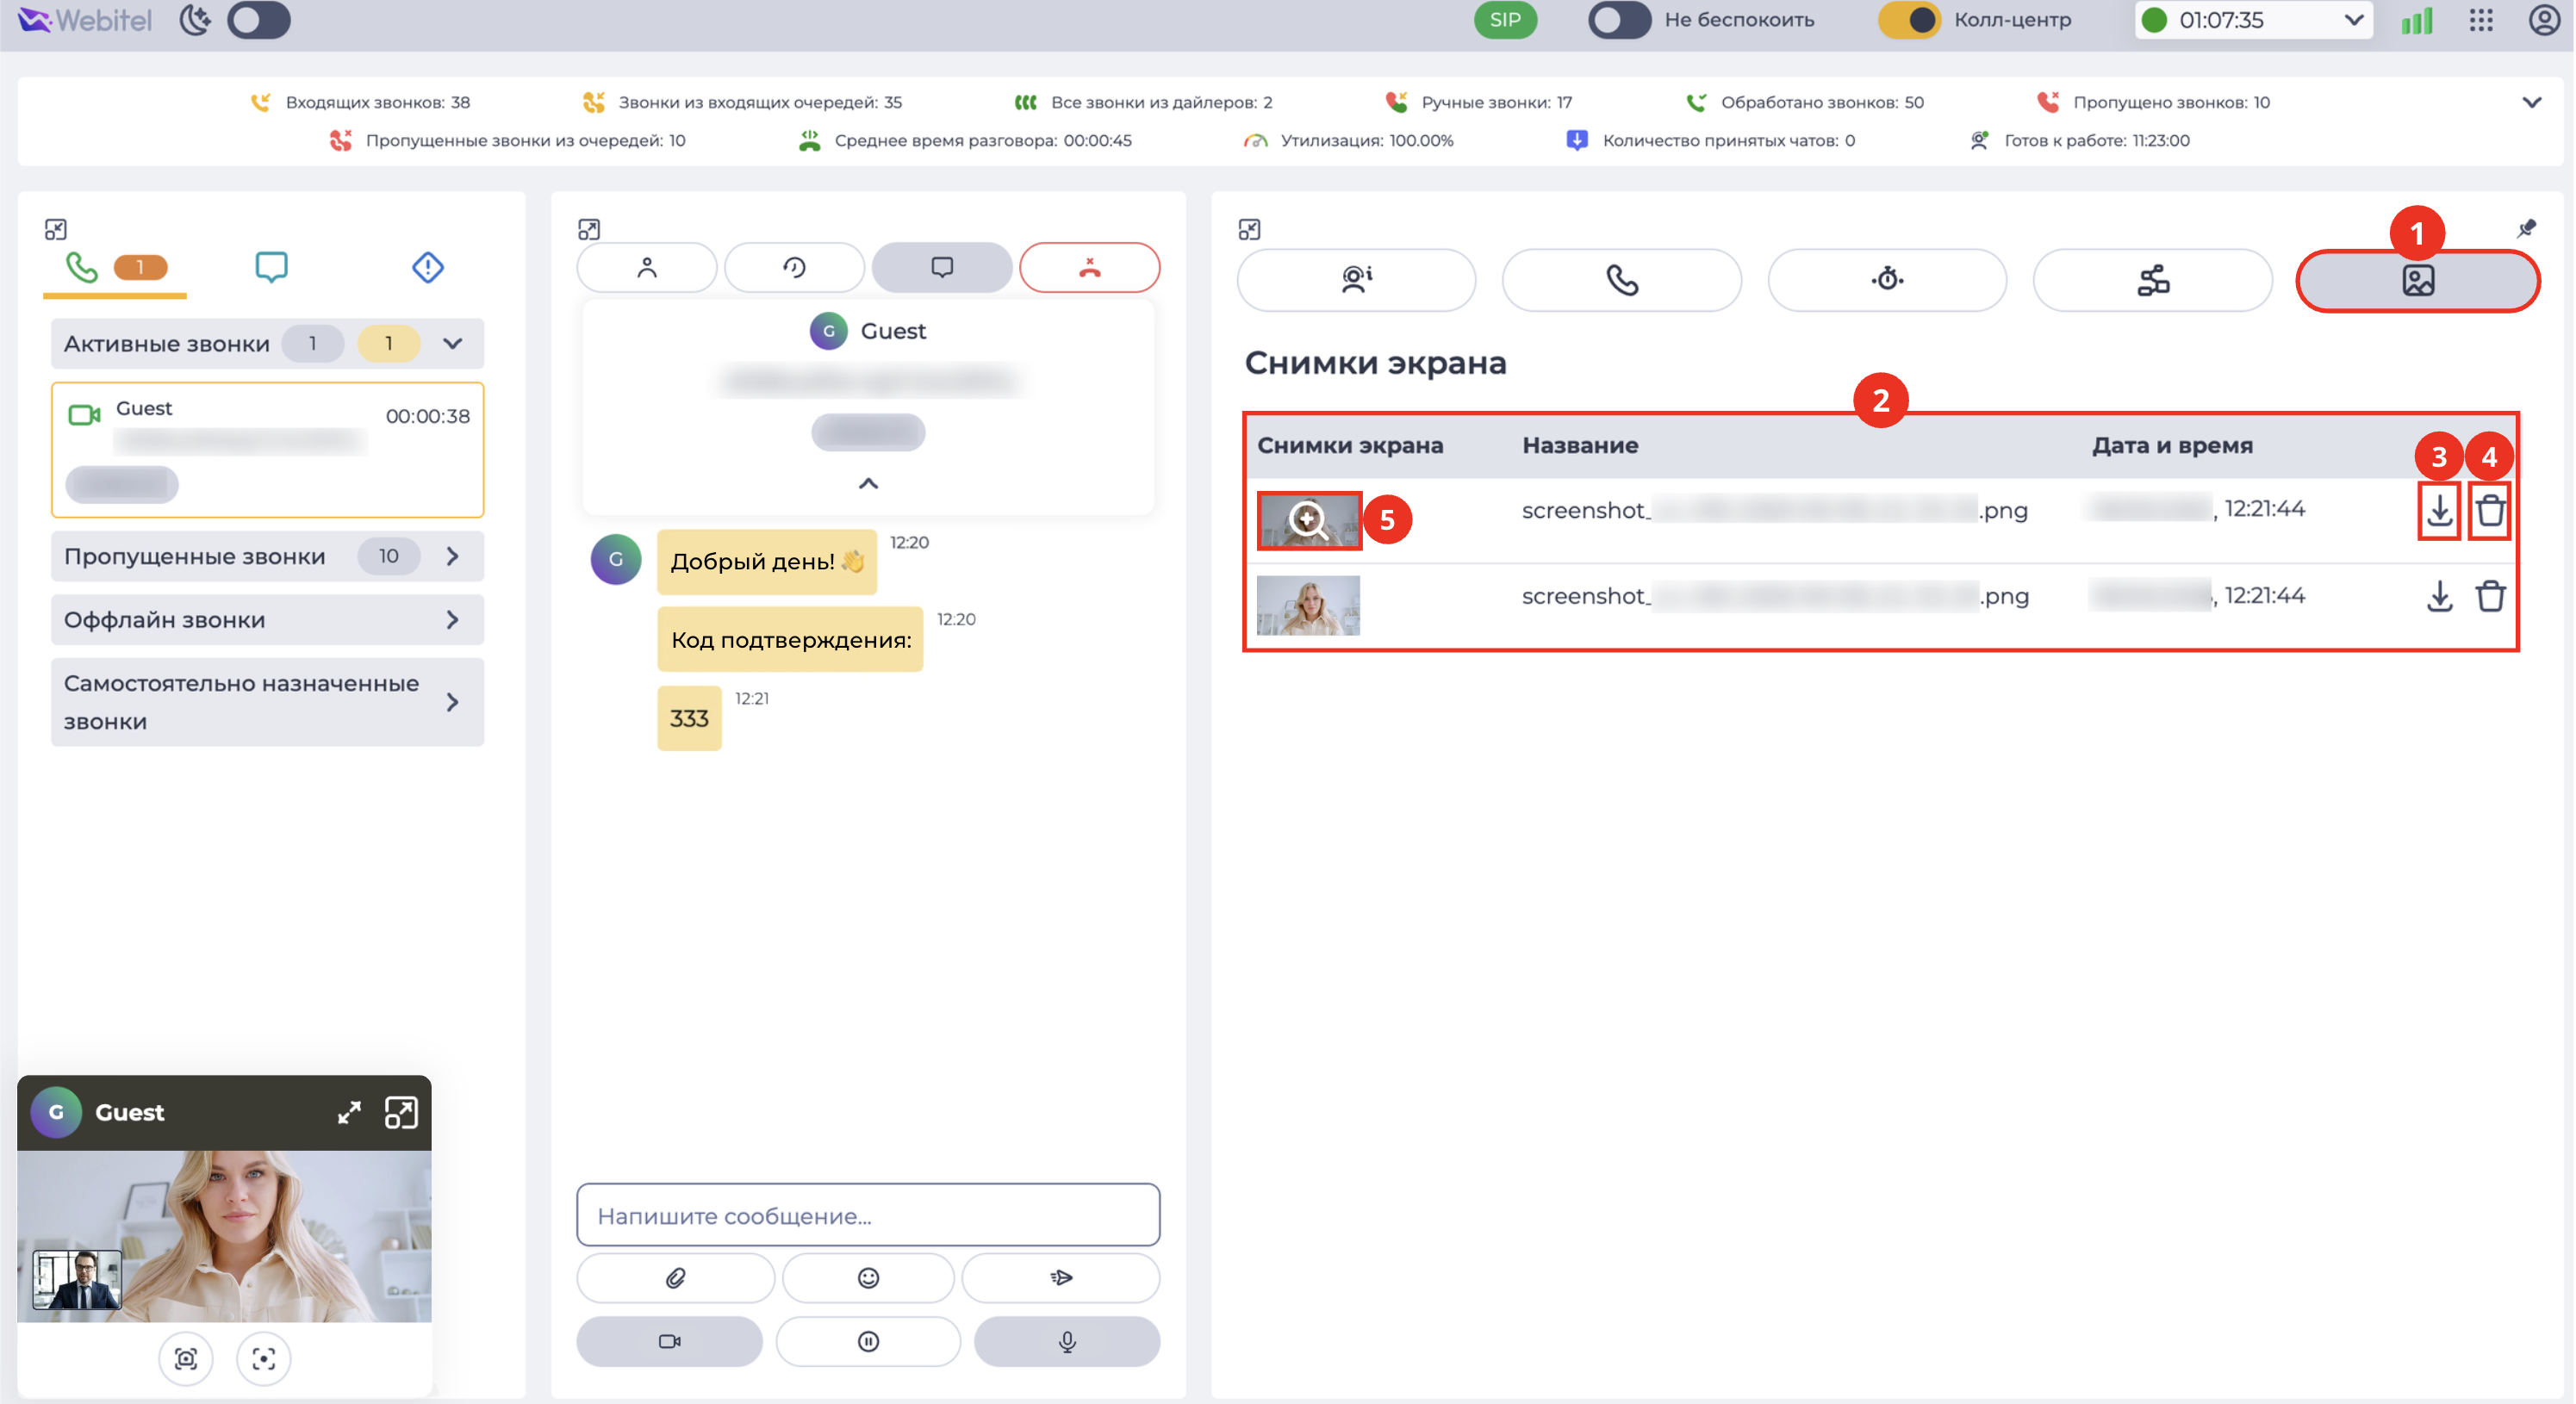Click the SIP status badge
2576x1404 pixels.
point(1505,20)
